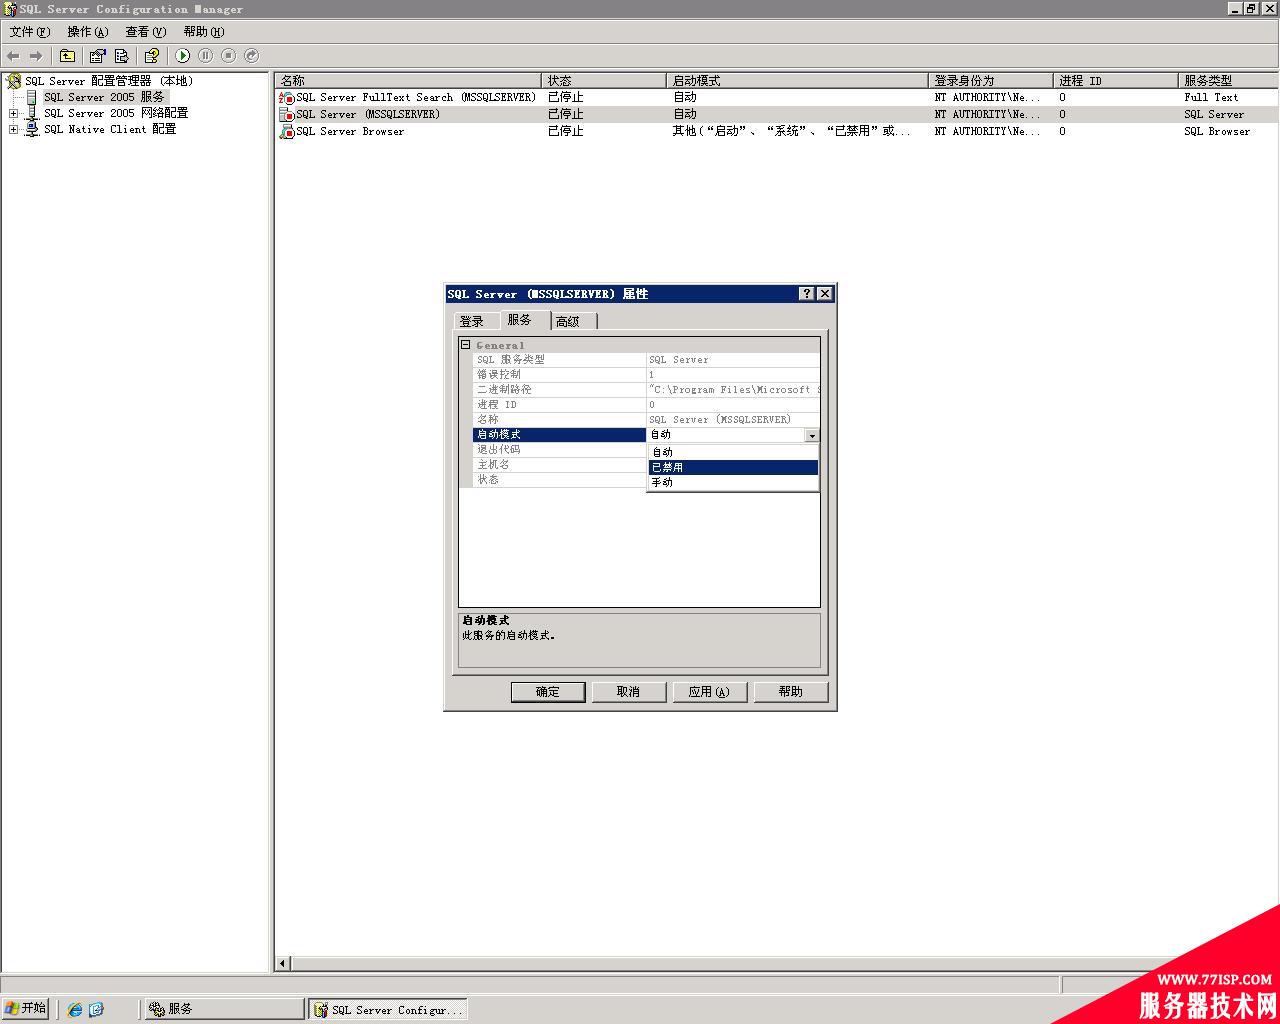Switch to 服务 taskbar window

point(224,1009)
